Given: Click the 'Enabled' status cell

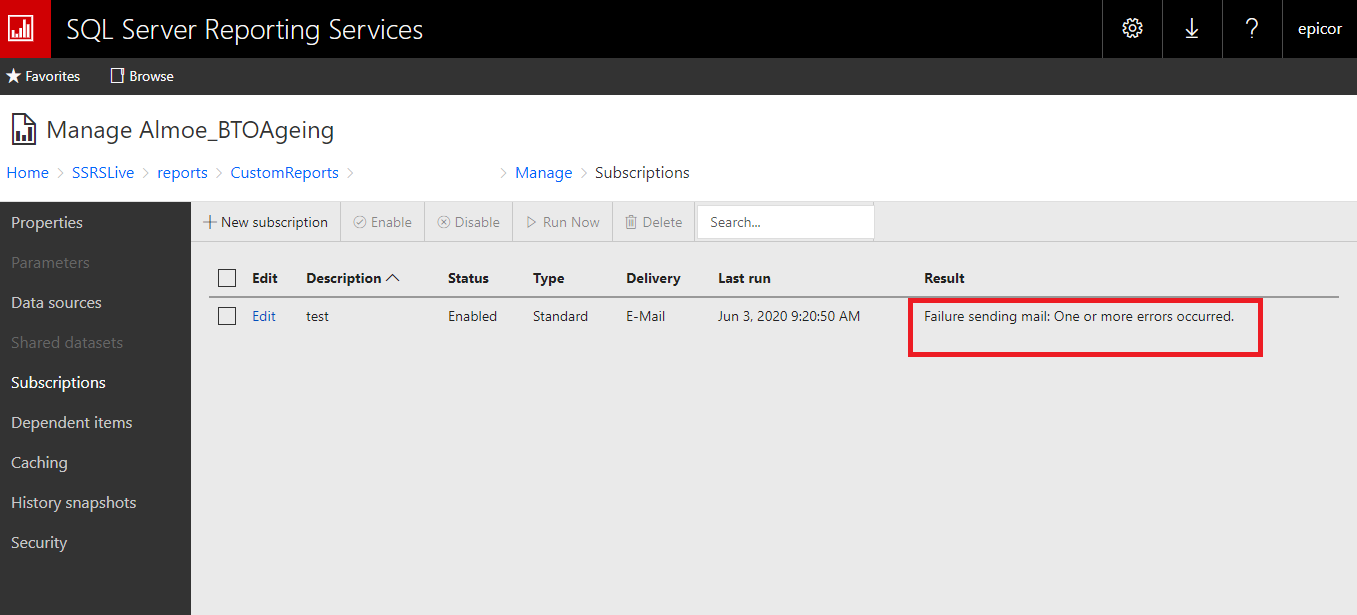Looking at the screenshot, I should click(472, 316).
